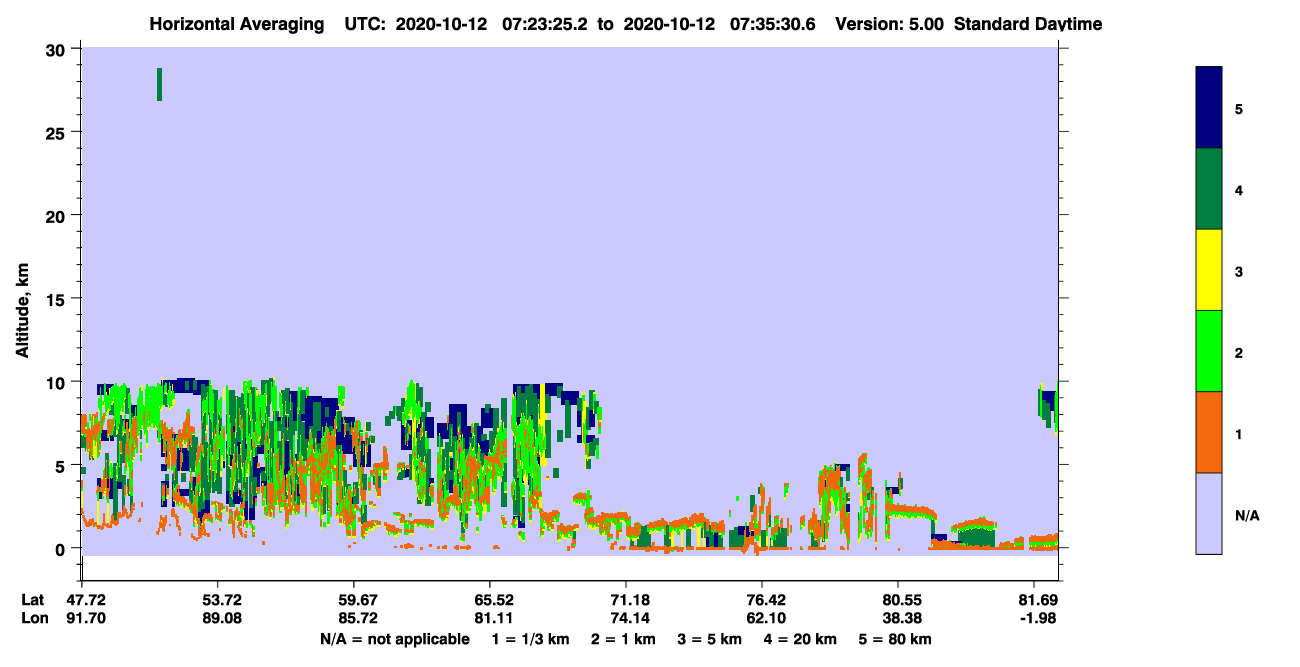
Task: Click the end time '07:35:30.6' in title
Action: click(774, 24)
